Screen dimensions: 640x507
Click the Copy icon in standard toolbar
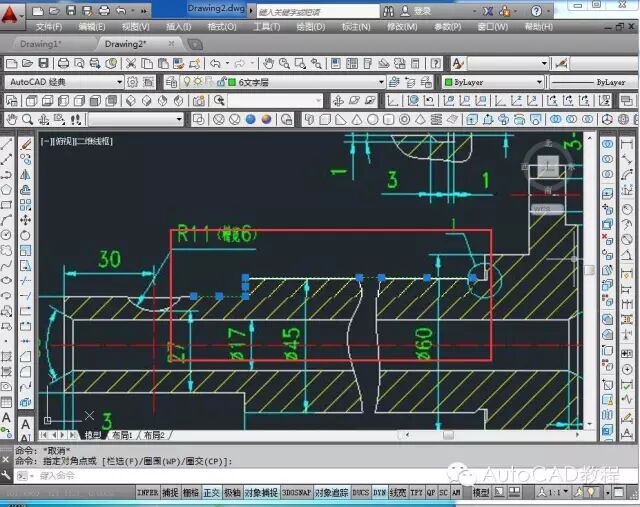[147, 63]
